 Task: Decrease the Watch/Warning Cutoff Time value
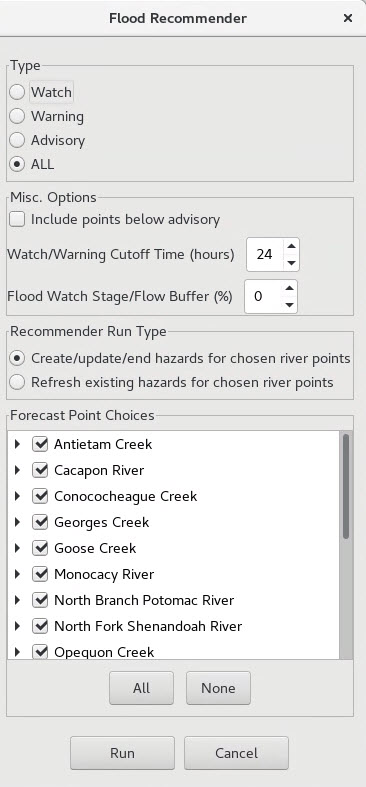point(291,263)
